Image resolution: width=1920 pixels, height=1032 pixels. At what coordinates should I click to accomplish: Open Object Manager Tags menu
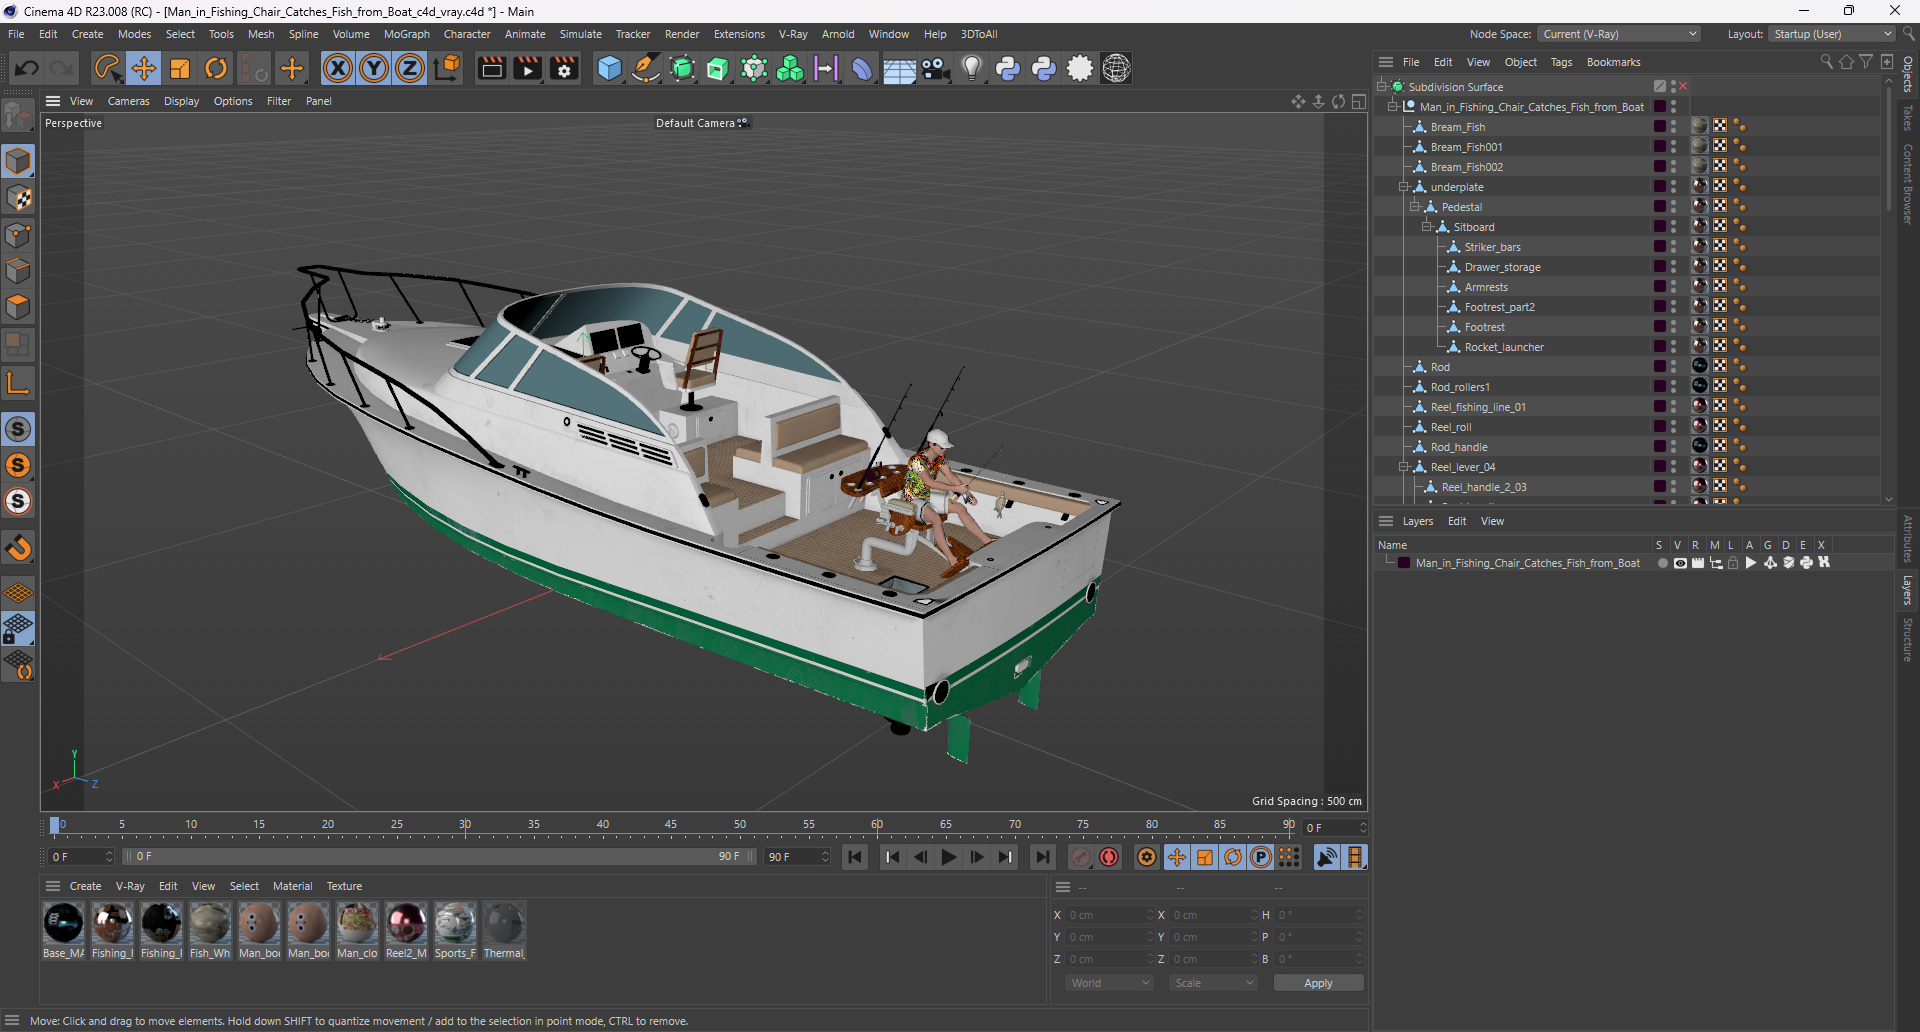point(1561,62)
